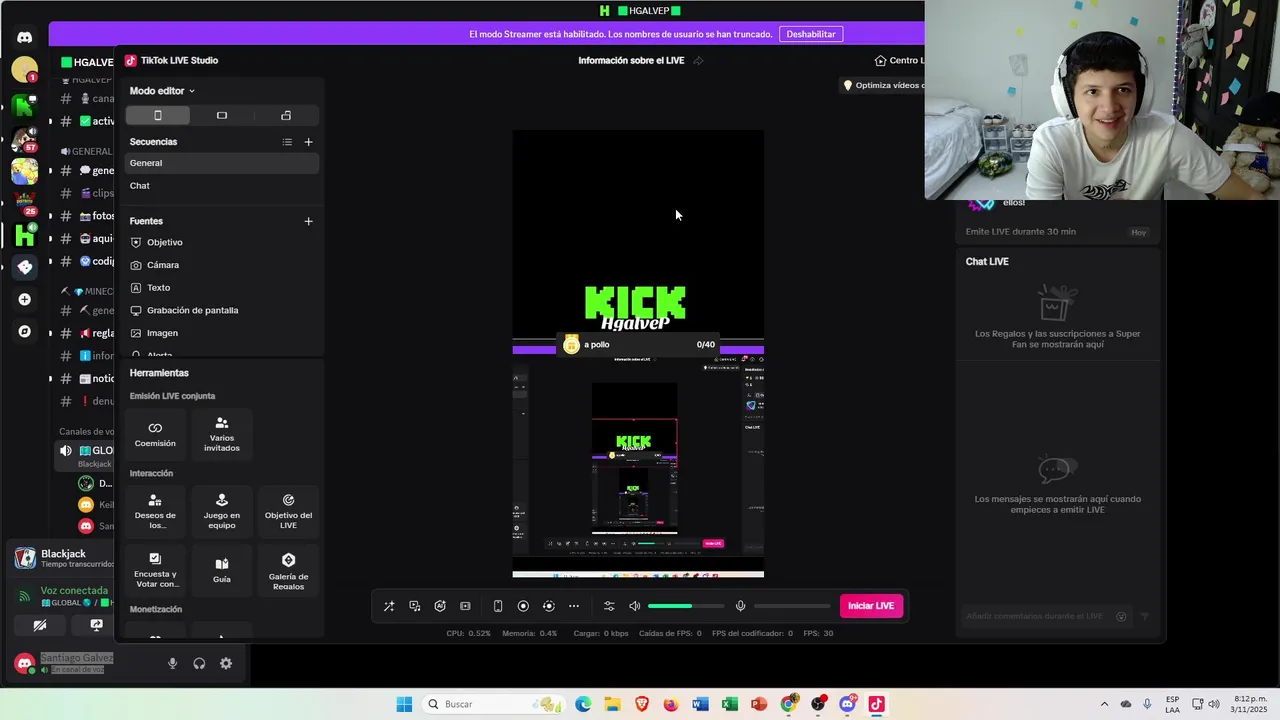Mute the Discord microphone
Screen dimensions: 1280x720
(172, 663)
